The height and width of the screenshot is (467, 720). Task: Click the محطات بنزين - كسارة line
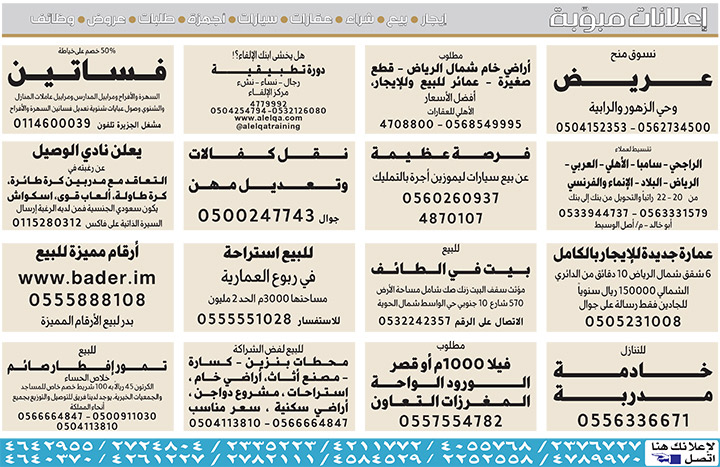click(269, 362)
